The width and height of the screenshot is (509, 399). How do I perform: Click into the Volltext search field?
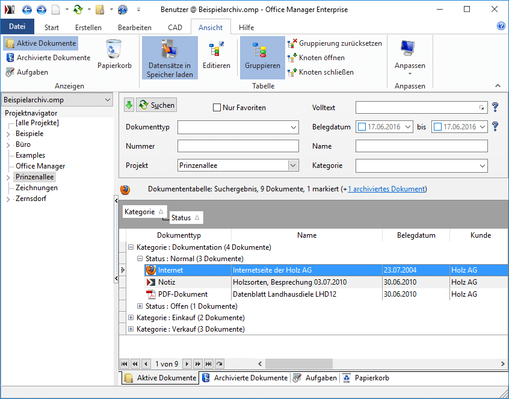point(421,107)
